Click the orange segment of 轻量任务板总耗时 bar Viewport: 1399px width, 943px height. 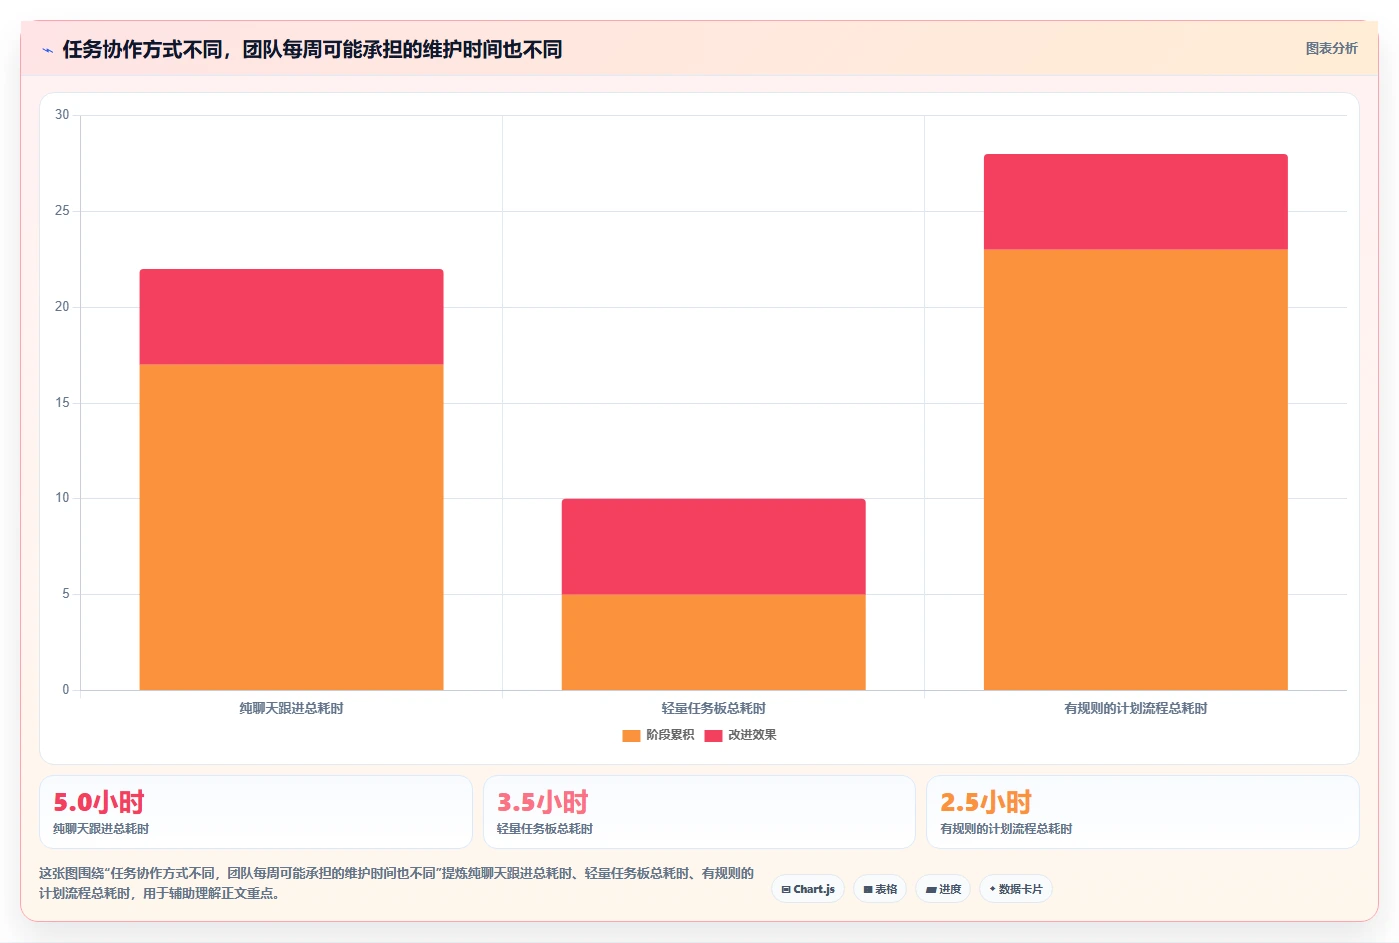713,642
